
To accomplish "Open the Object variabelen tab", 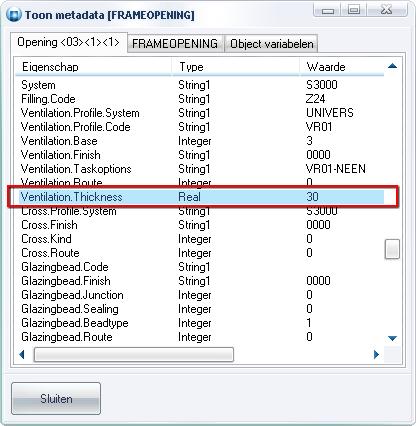I will [271, 44].
